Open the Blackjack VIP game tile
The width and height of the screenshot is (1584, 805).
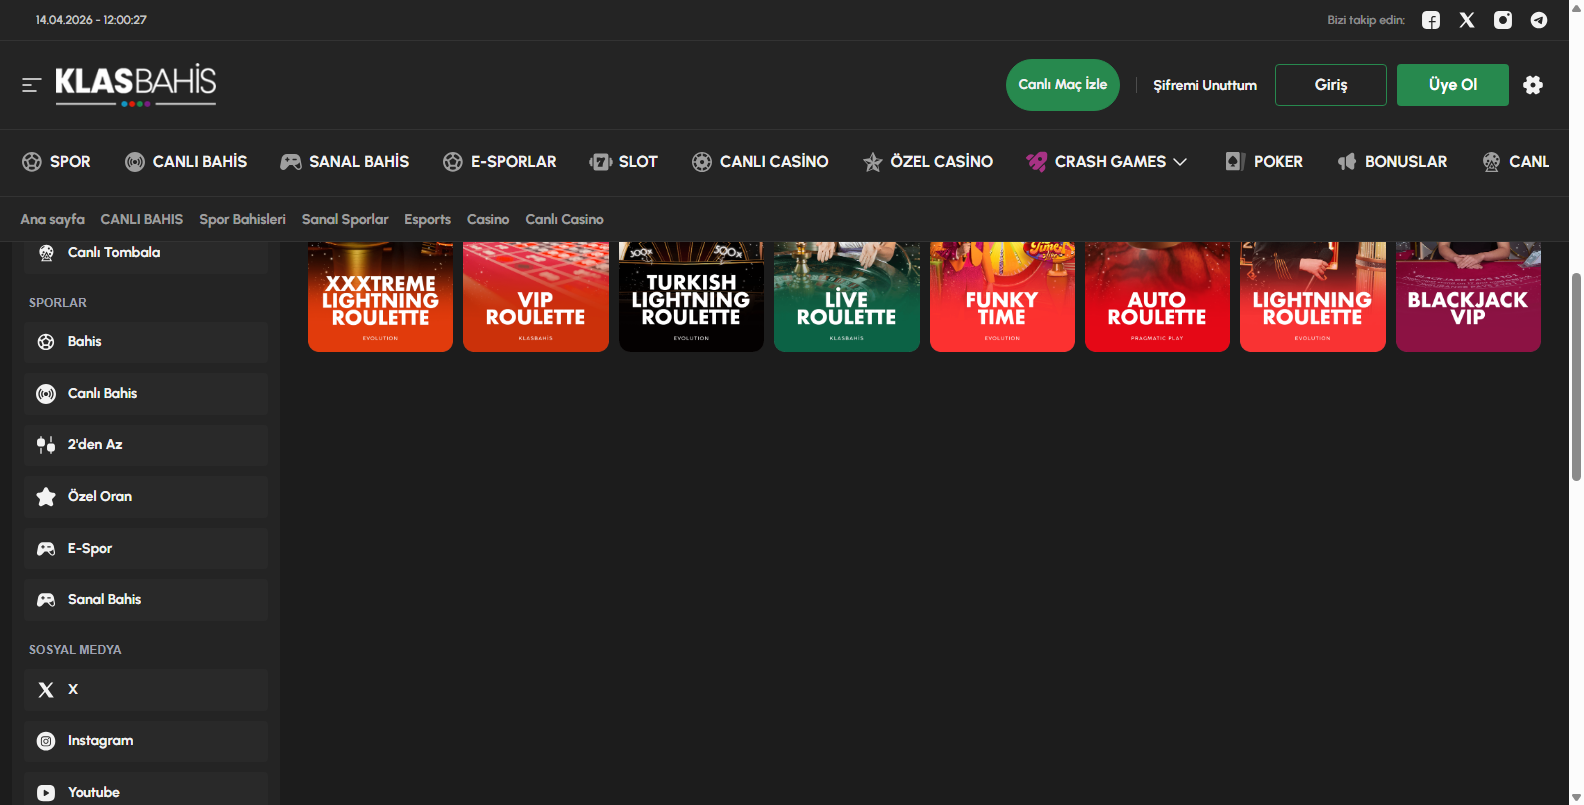pos(1468,297)
